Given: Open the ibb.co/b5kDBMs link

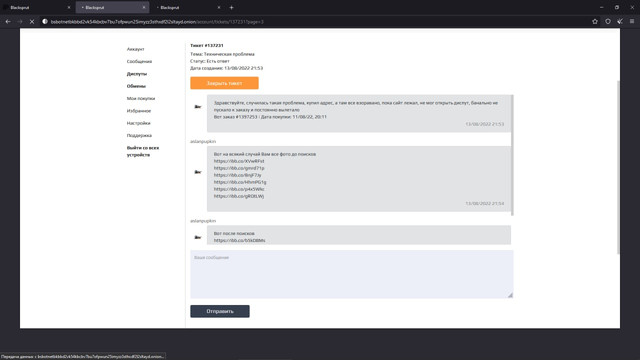Looking at the screenshot, I should pyautogui.click(x=240, y=240).
